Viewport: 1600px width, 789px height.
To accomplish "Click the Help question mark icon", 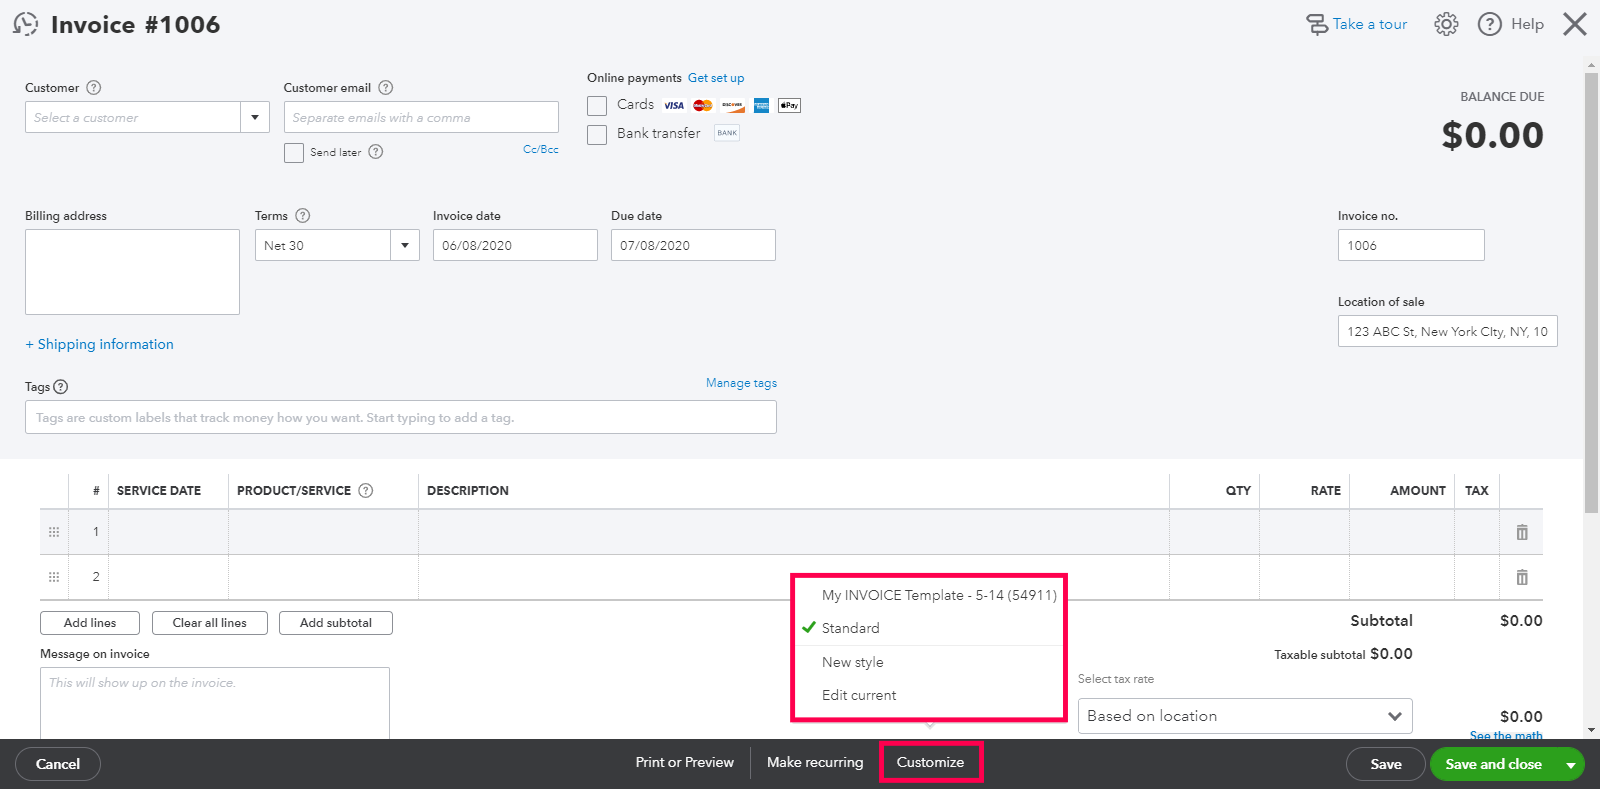I will coord(1490,24).
